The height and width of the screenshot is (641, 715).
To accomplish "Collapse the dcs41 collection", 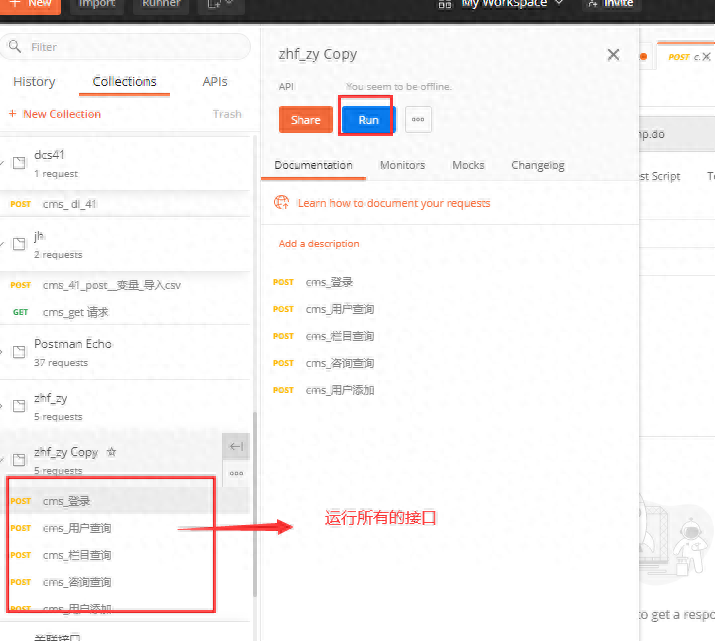I will coord(2,163).
